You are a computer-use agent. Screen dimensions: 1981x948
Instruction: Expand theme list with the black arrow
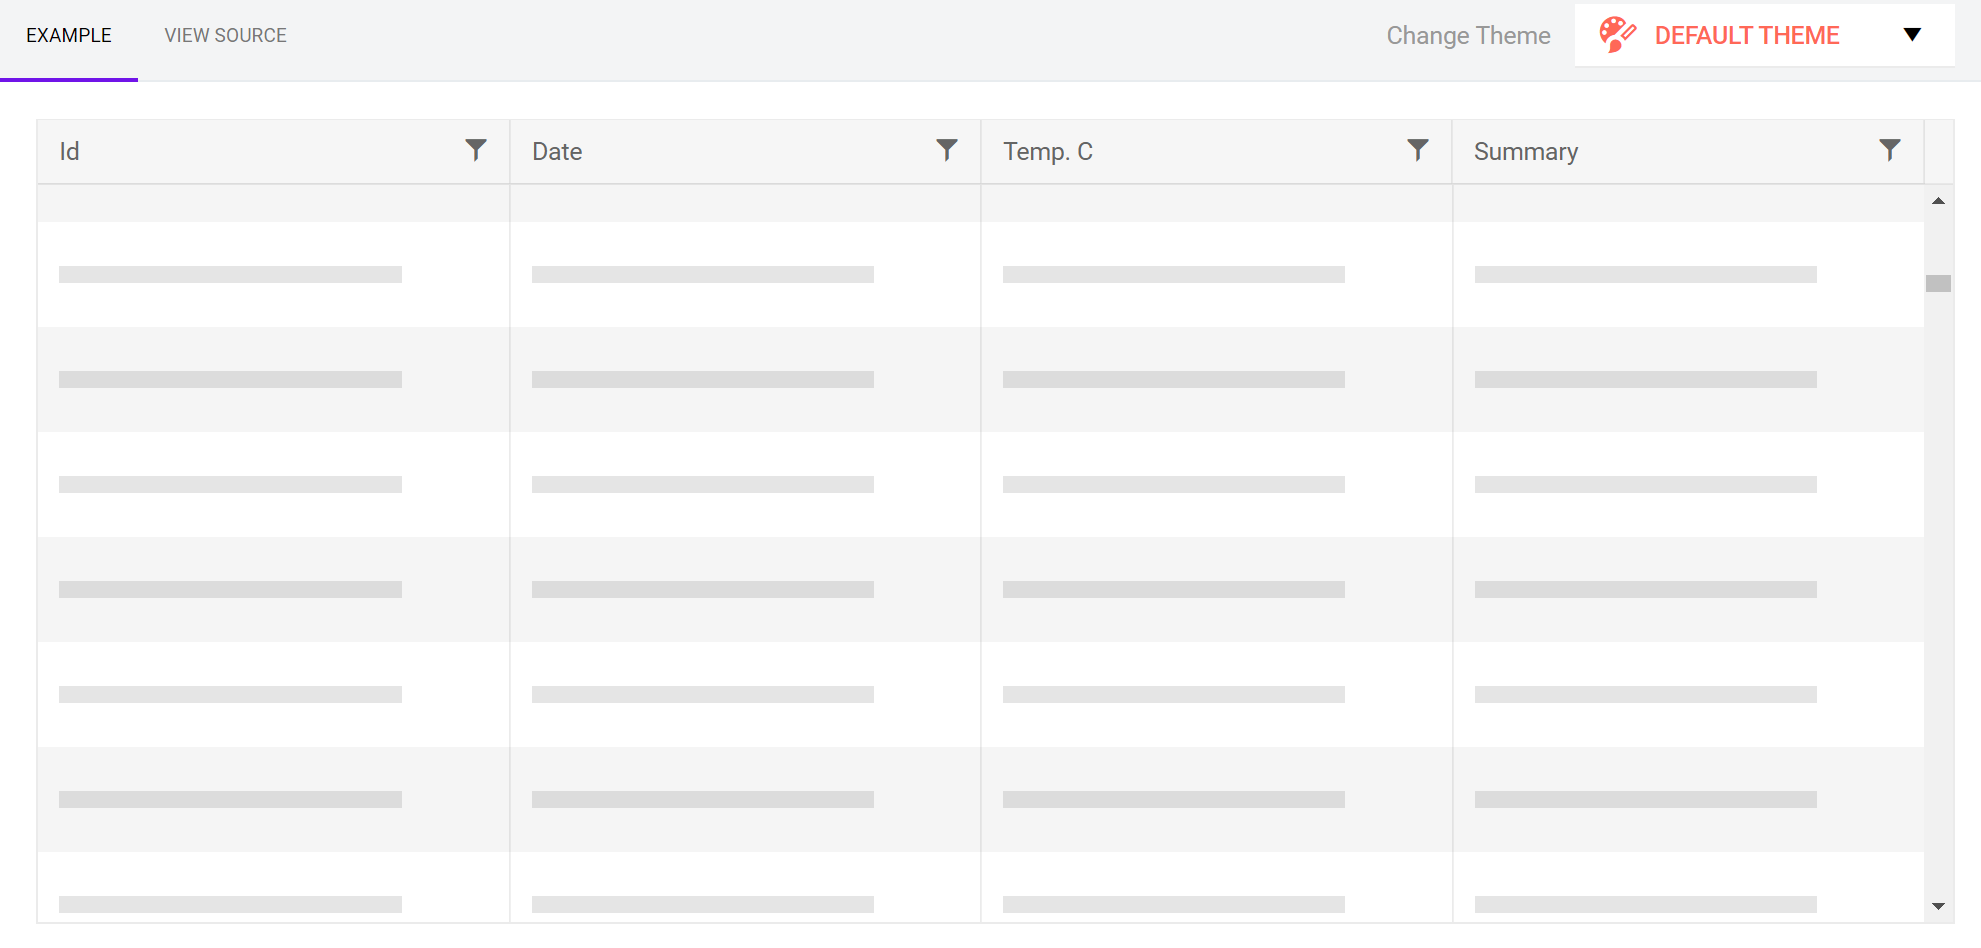1912,35
